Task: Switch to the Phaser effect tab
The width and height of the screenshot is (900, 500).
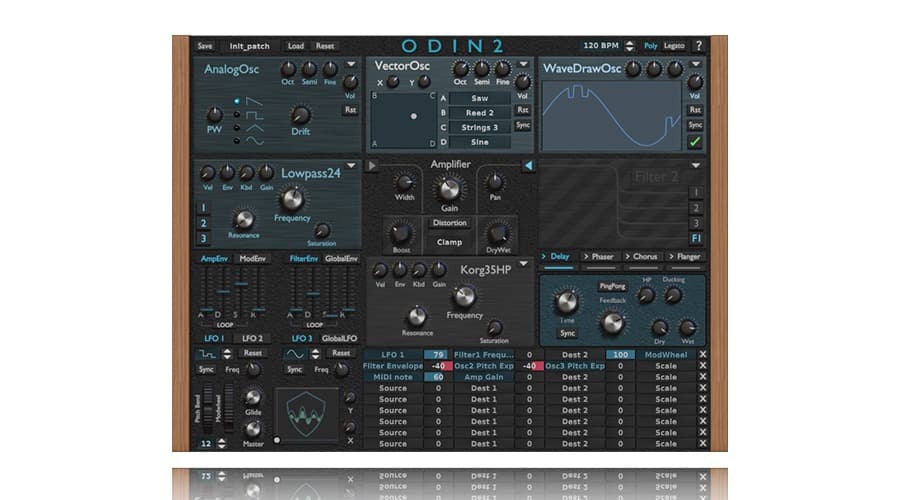Action: tap(600, 257)
